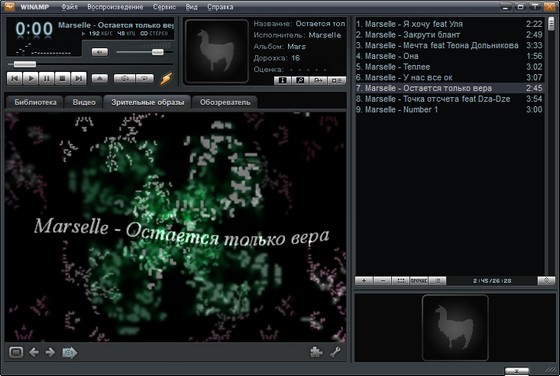Click the Winamp lightning bolt icon
Image resolution: width=560 pixels, height=376 pixels.
pyautogui.click(x=166, y=78)
